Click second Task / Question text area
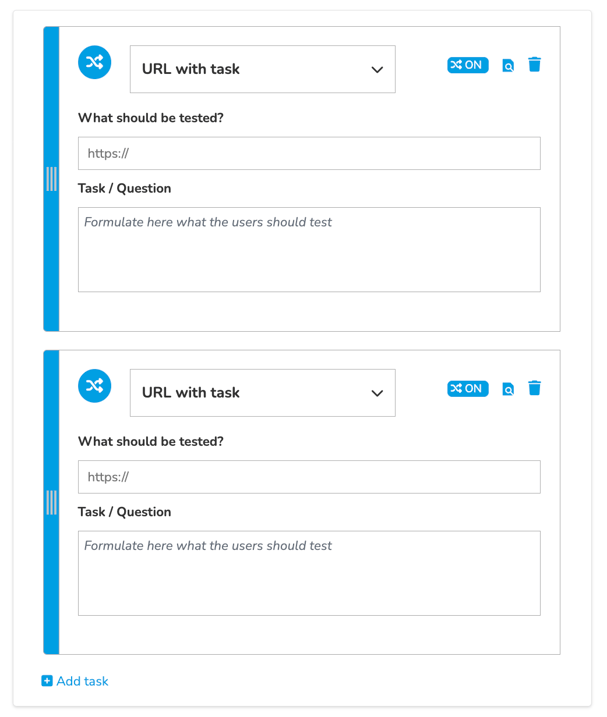607x717 pixels. 309,573
